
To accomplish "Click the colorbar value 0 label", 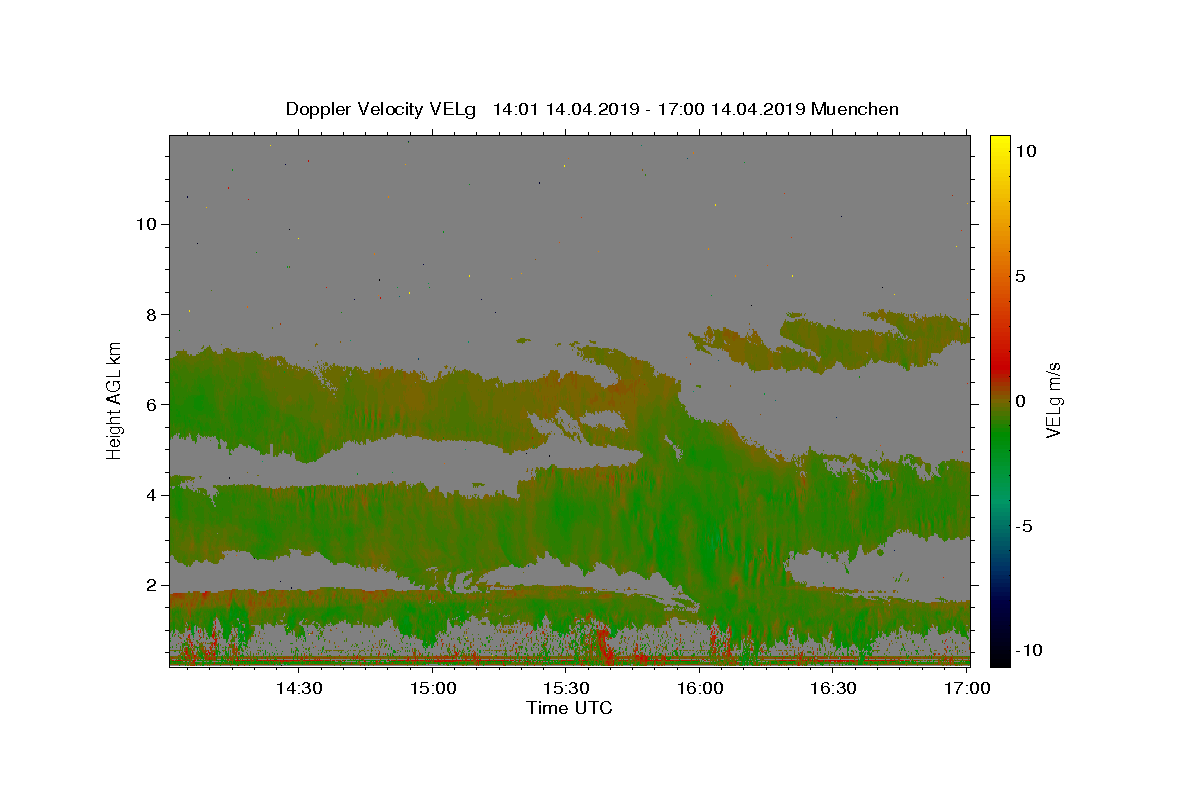I will [1021, 401].
